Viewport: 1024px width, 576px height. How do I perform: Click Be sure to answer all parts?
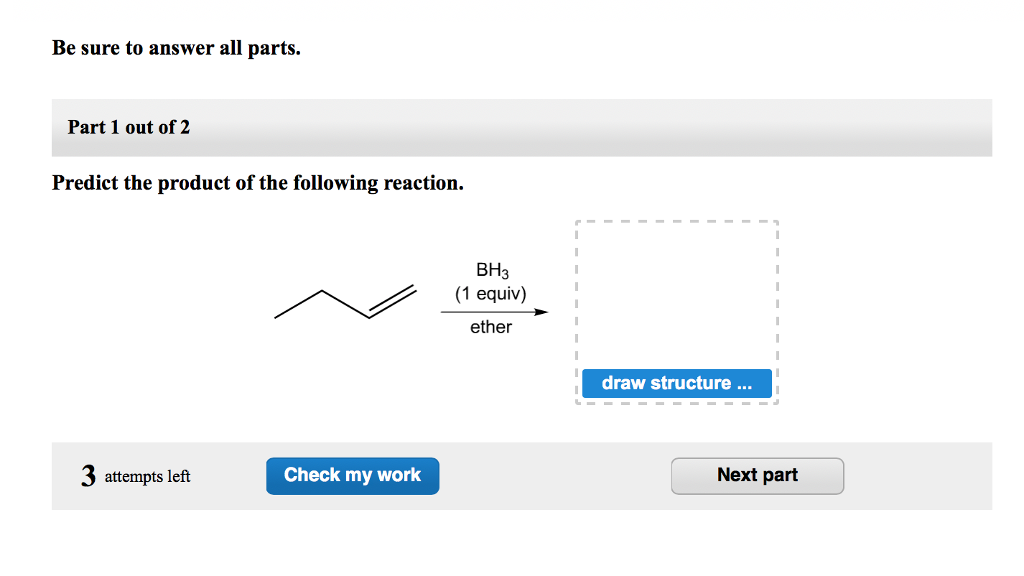pos(176,47)
